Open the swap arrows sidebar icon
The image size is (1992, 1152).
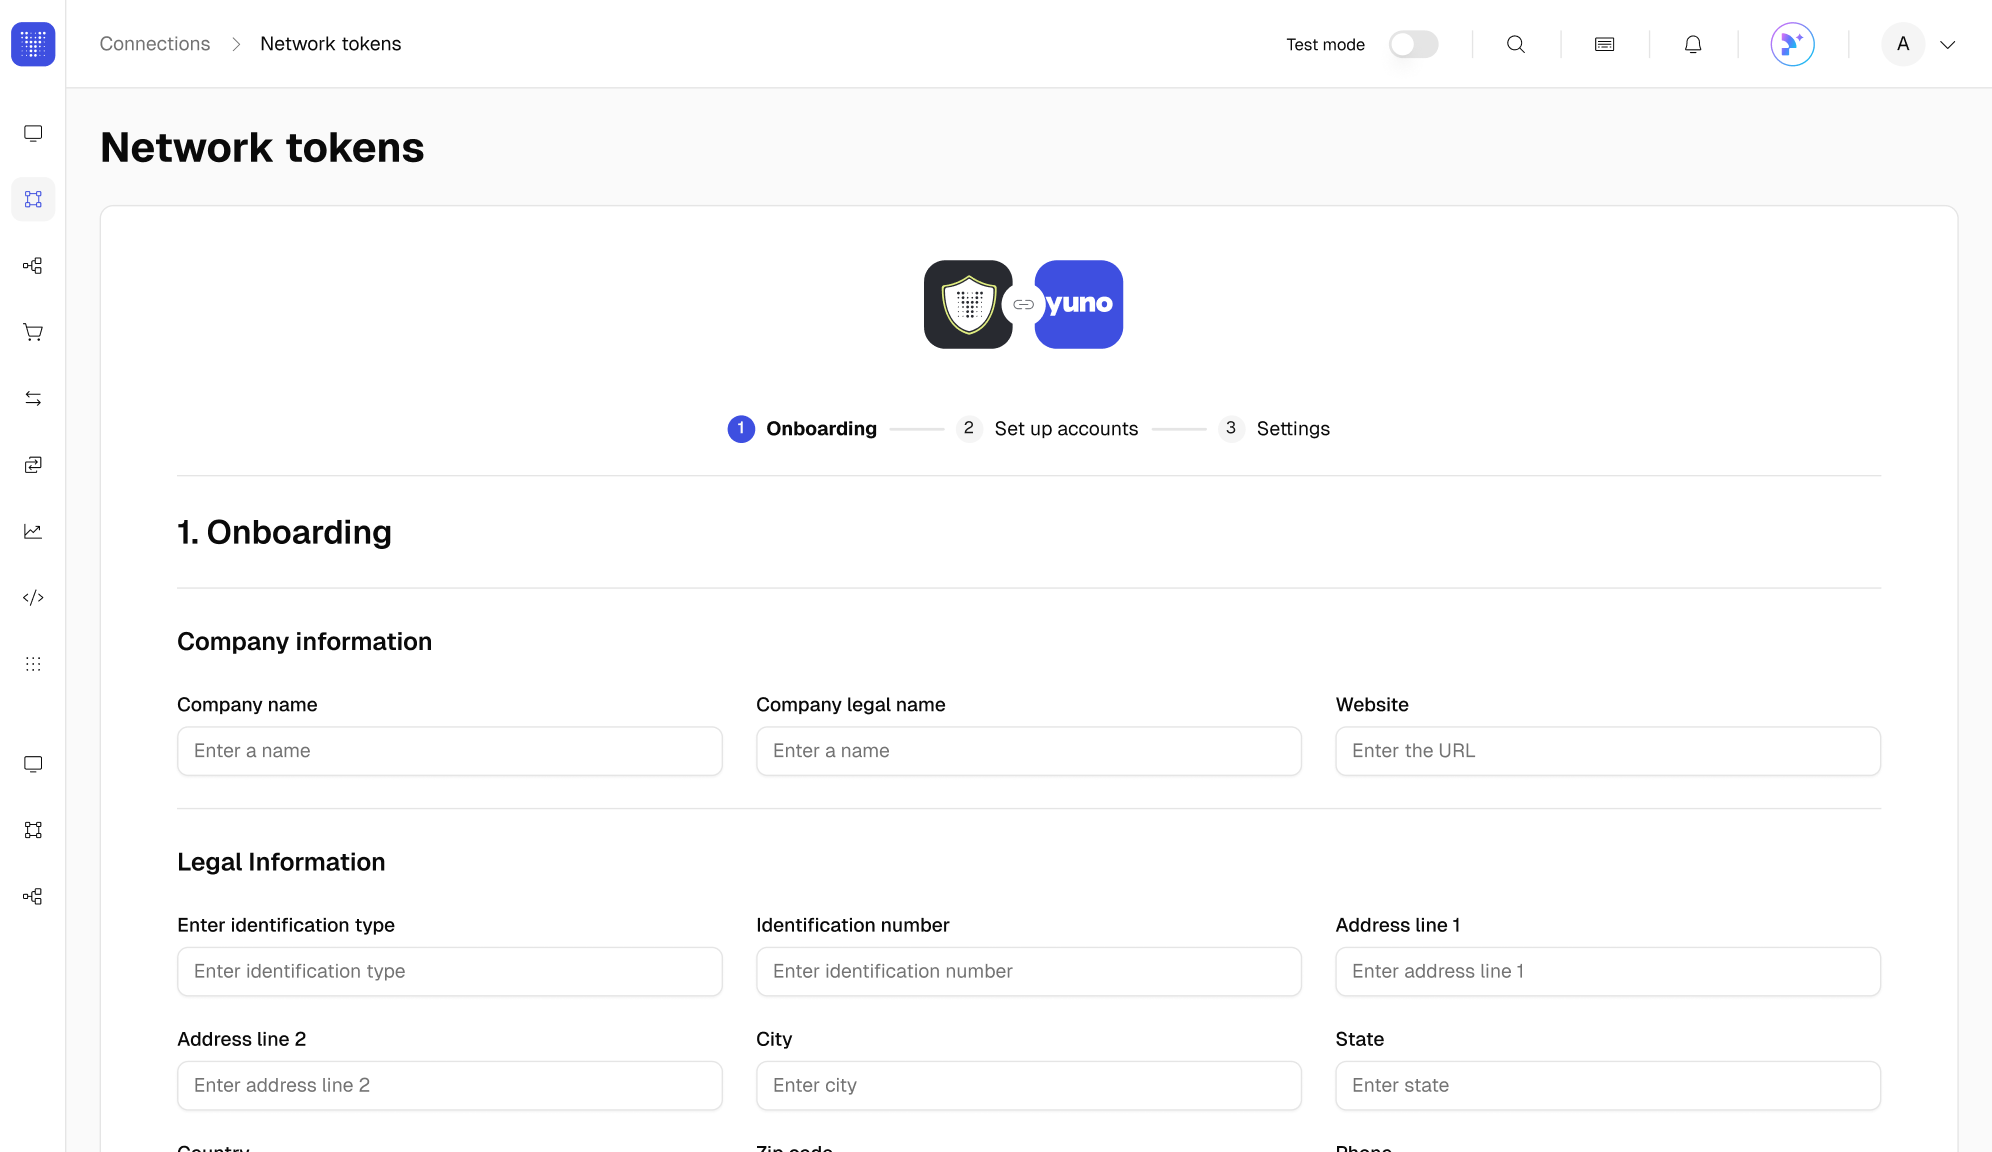click(x=33, y=398)
